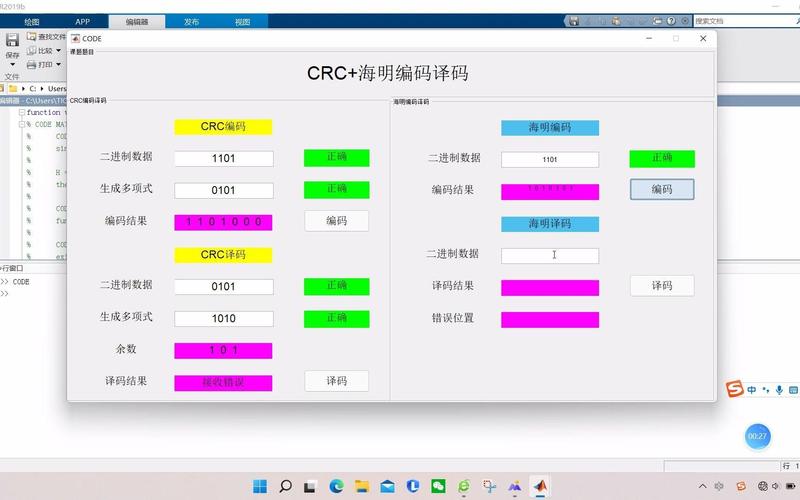Screen dimensions: 800x500
Task: Click the green 正确 indicator beside CRC data 1101
Action: [337, 158]
